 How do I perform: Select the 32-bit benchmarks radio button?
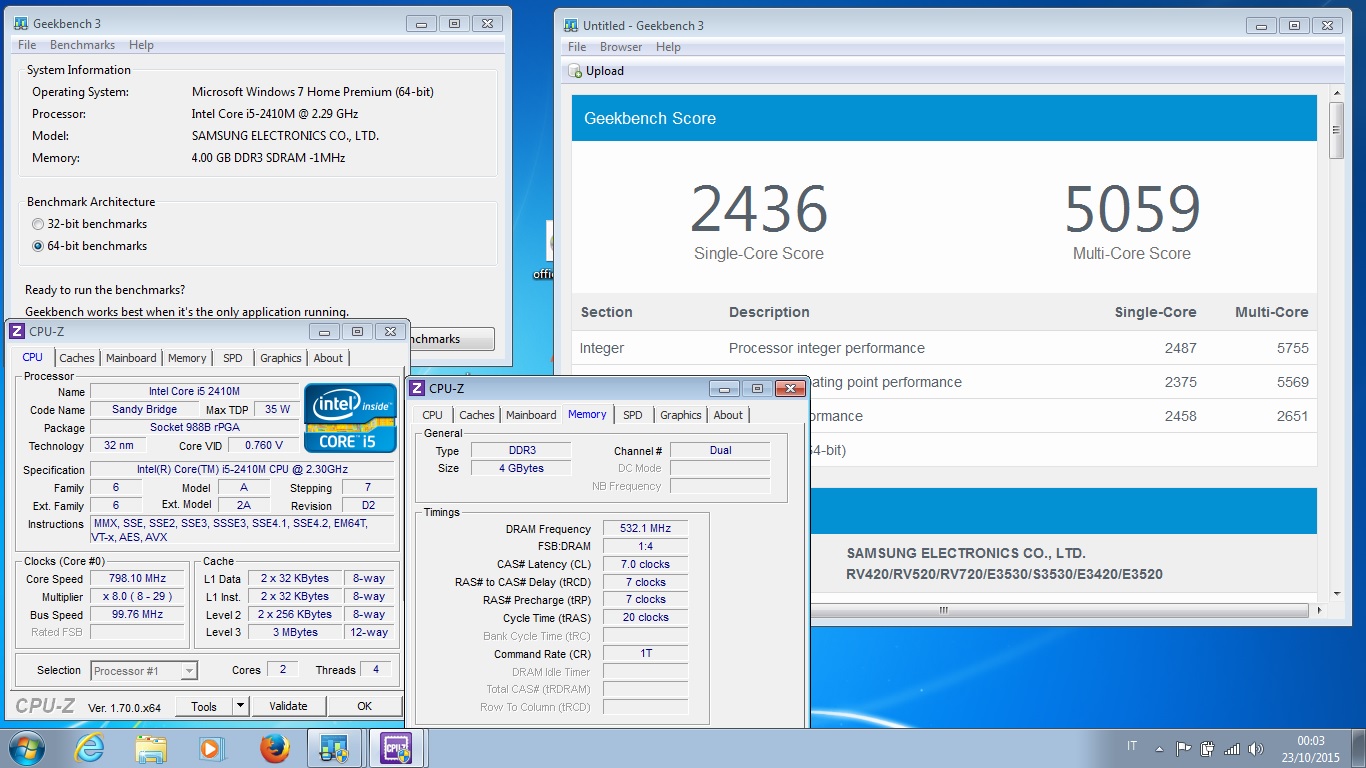(38, 224)
